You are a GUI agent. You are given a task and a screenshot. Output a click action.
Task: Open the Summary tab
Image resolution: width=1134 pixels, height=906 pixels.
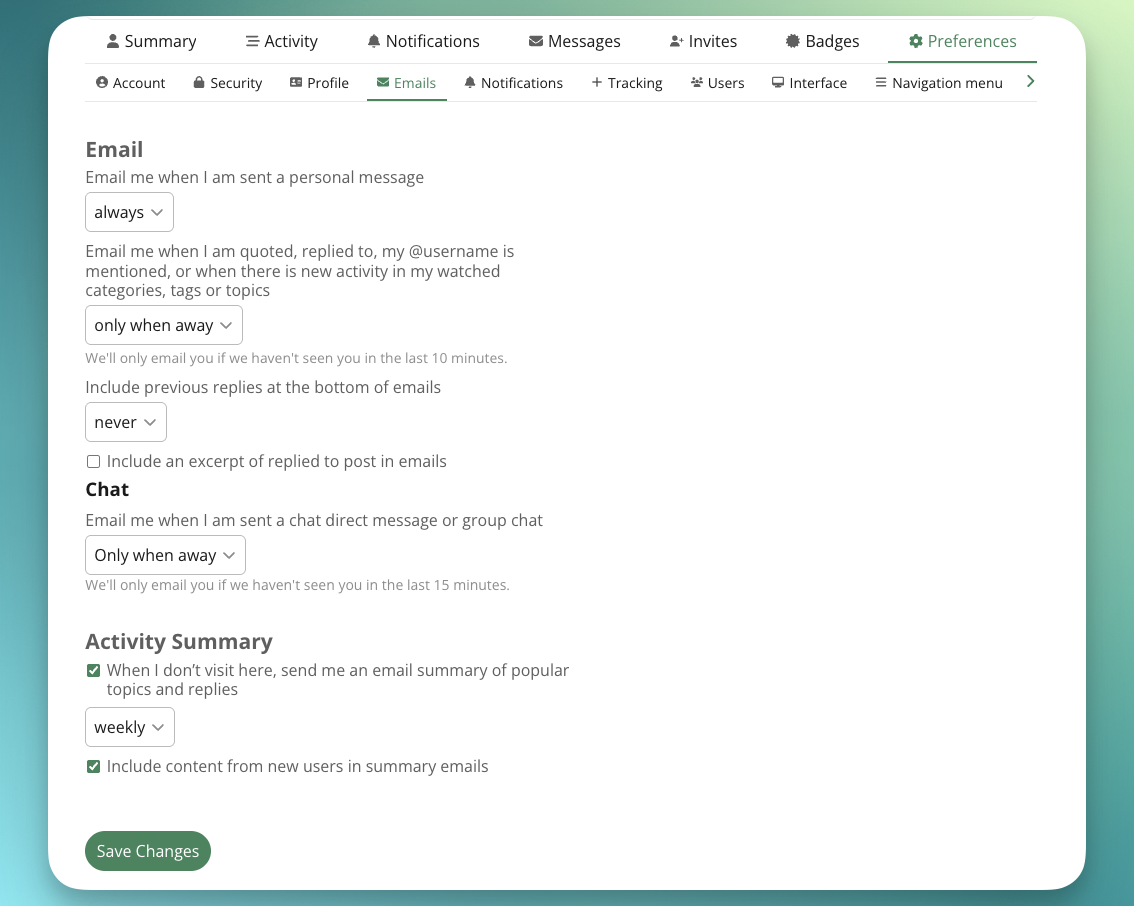pos(151,41)
